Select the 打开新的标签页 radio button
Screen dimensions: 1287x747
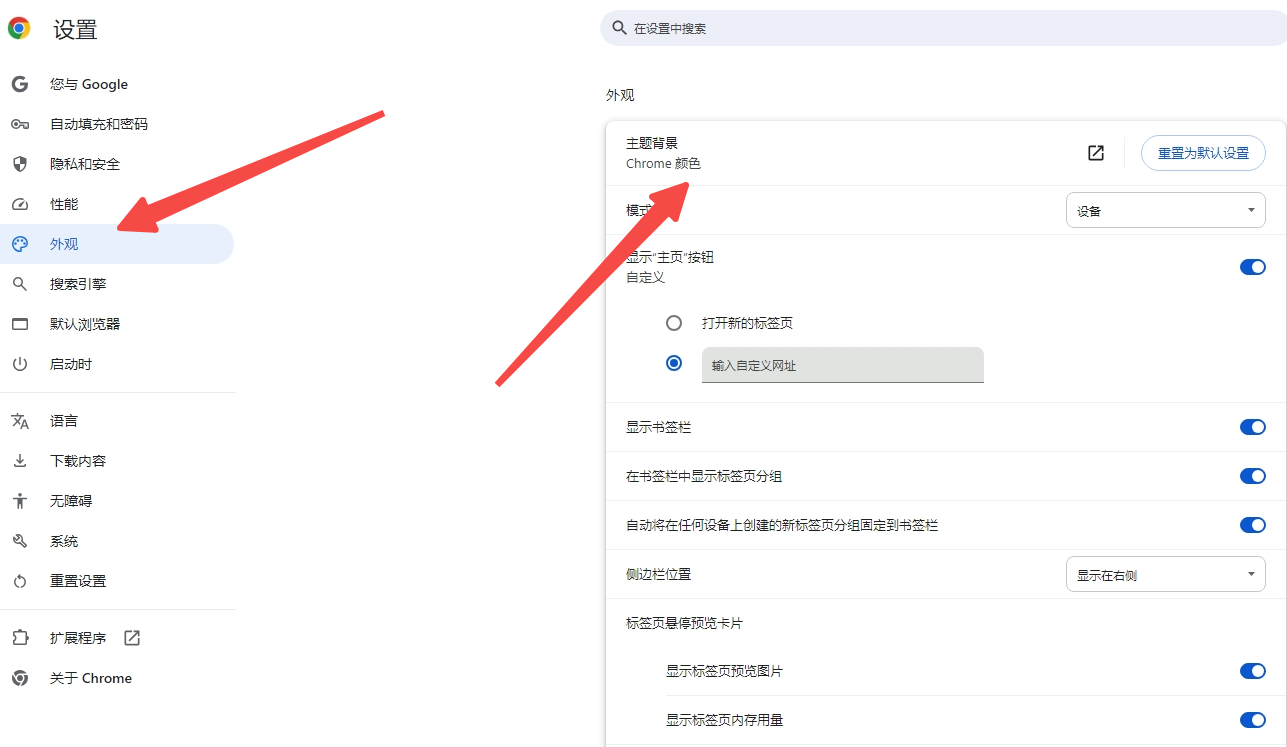(x=674, y=323)
